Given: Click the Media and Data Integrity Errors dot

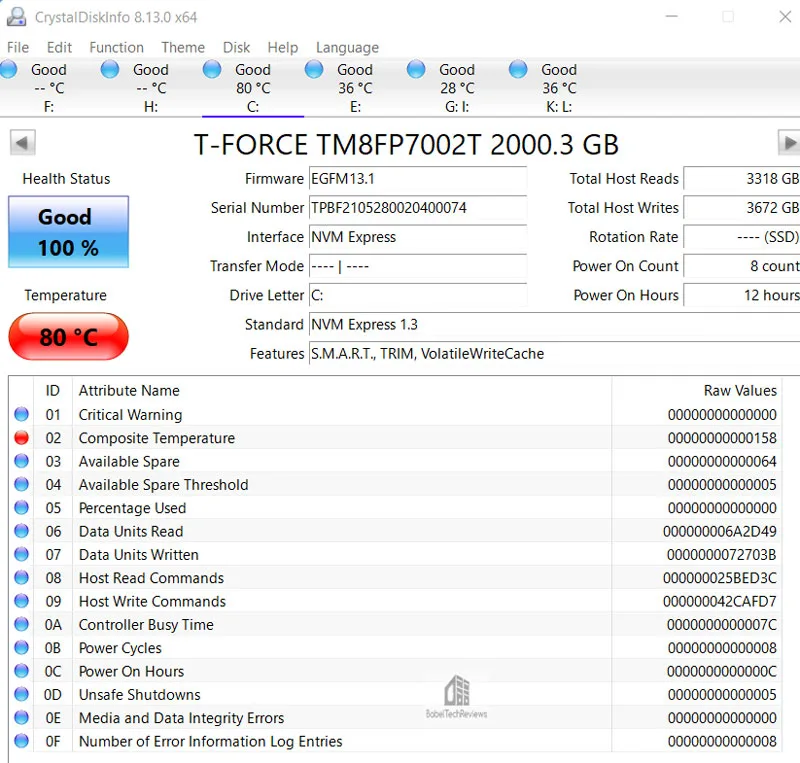Looking at the screenshot, I should tap(21, 717).
